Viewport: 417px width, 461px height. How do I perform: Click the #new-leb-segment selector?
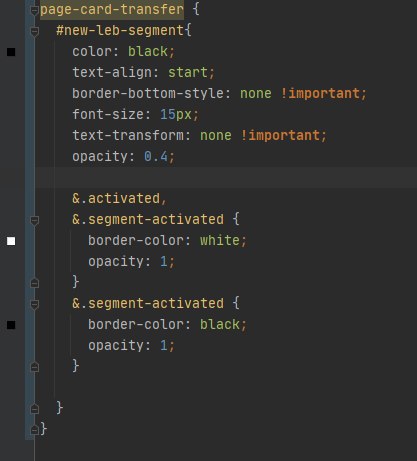click(120, 31)
